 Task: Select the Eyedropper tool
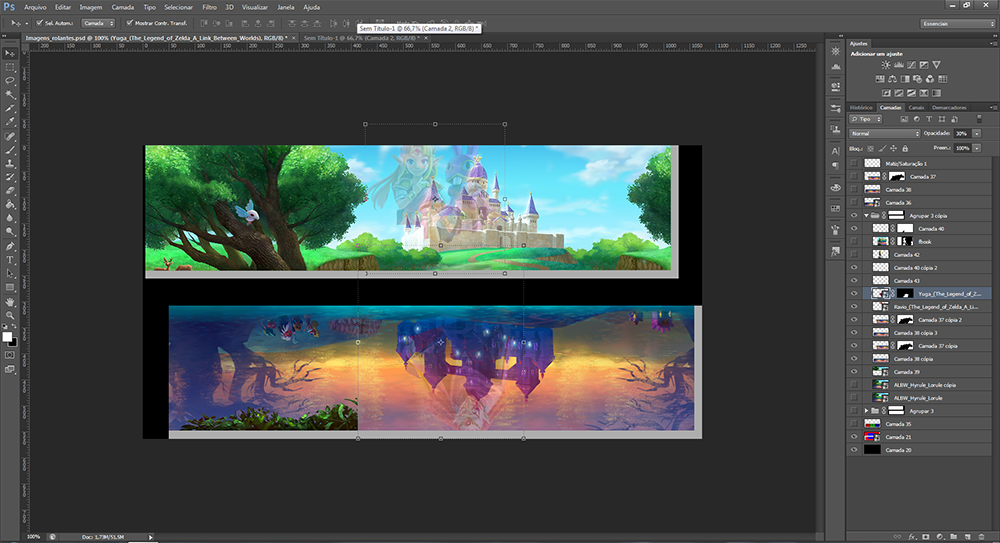[10, 122]
